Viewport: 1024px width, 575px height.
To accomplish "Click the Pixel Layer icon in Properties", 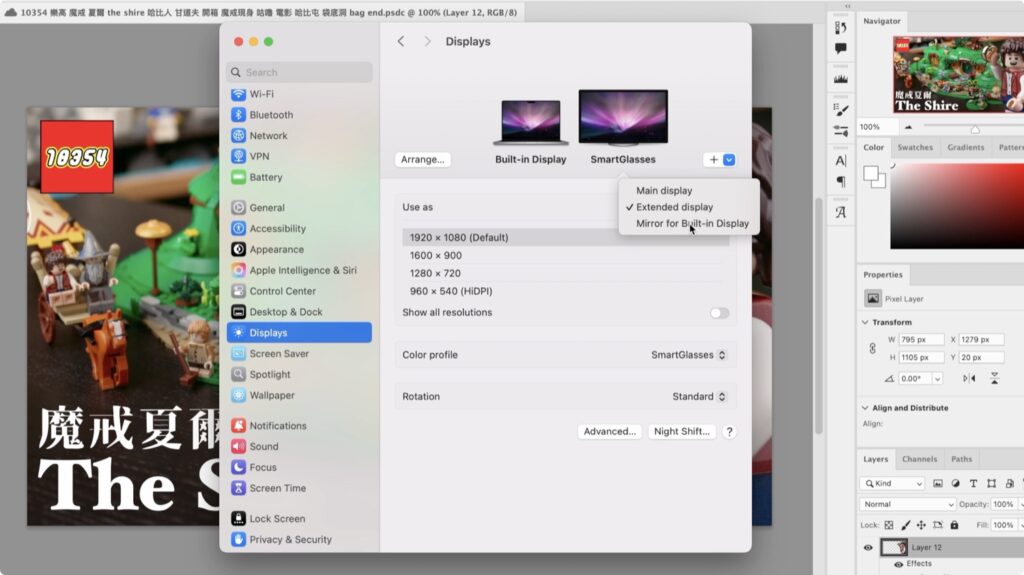I will point(872,299).
